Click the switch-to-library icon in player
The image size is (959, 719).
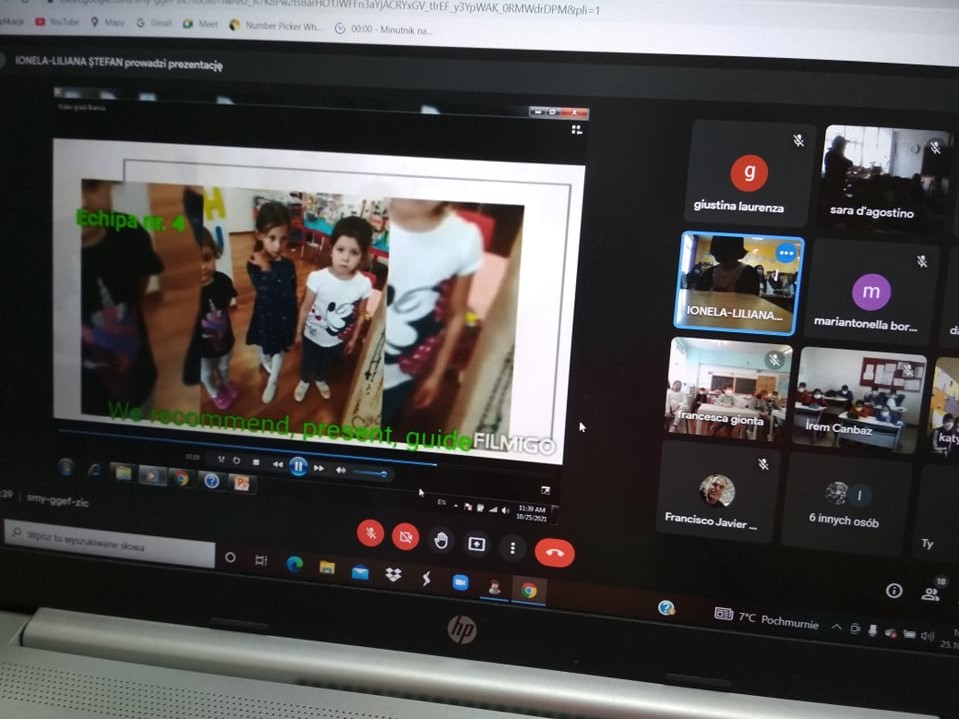(x=577, y=130)
